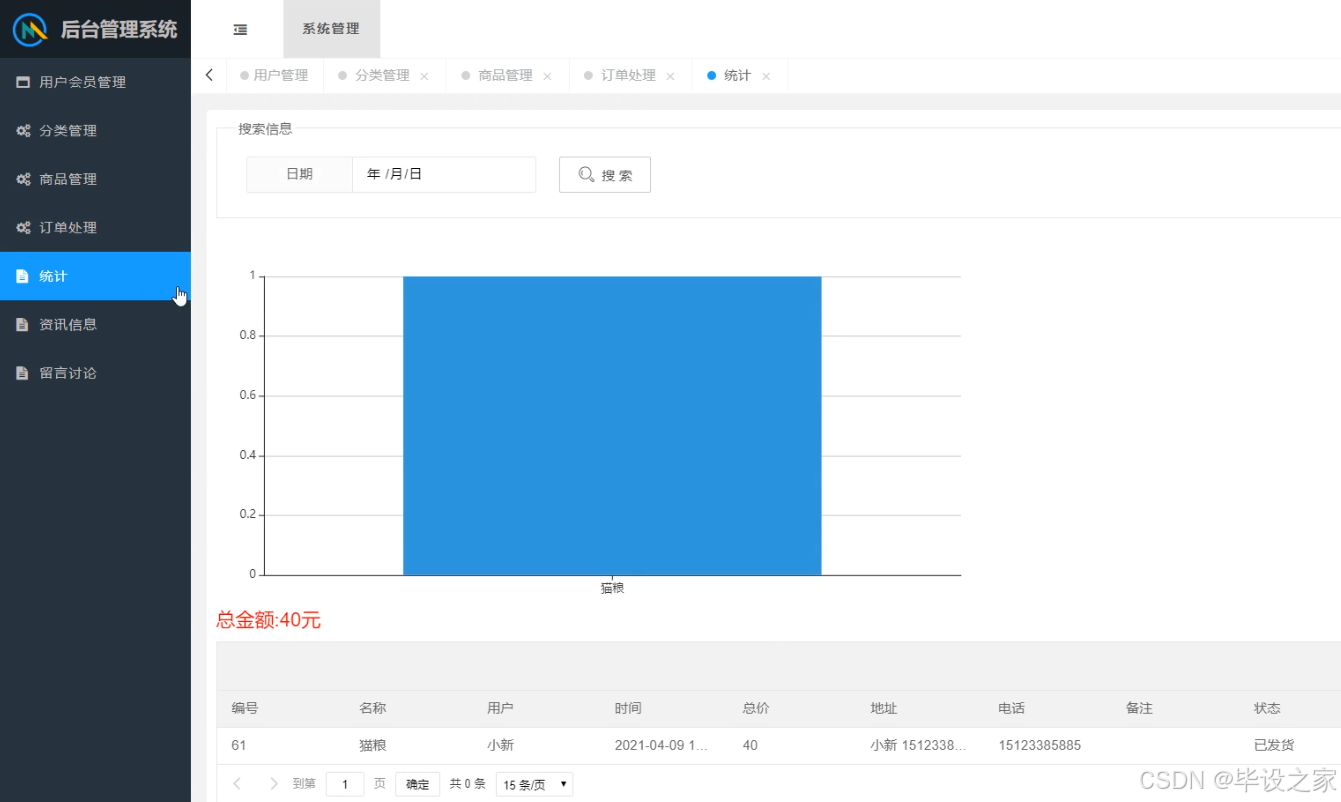This screenshot has height=802, width=1341.
Task: Switch to the 用户管理 tab
Action: coord(278,74)
